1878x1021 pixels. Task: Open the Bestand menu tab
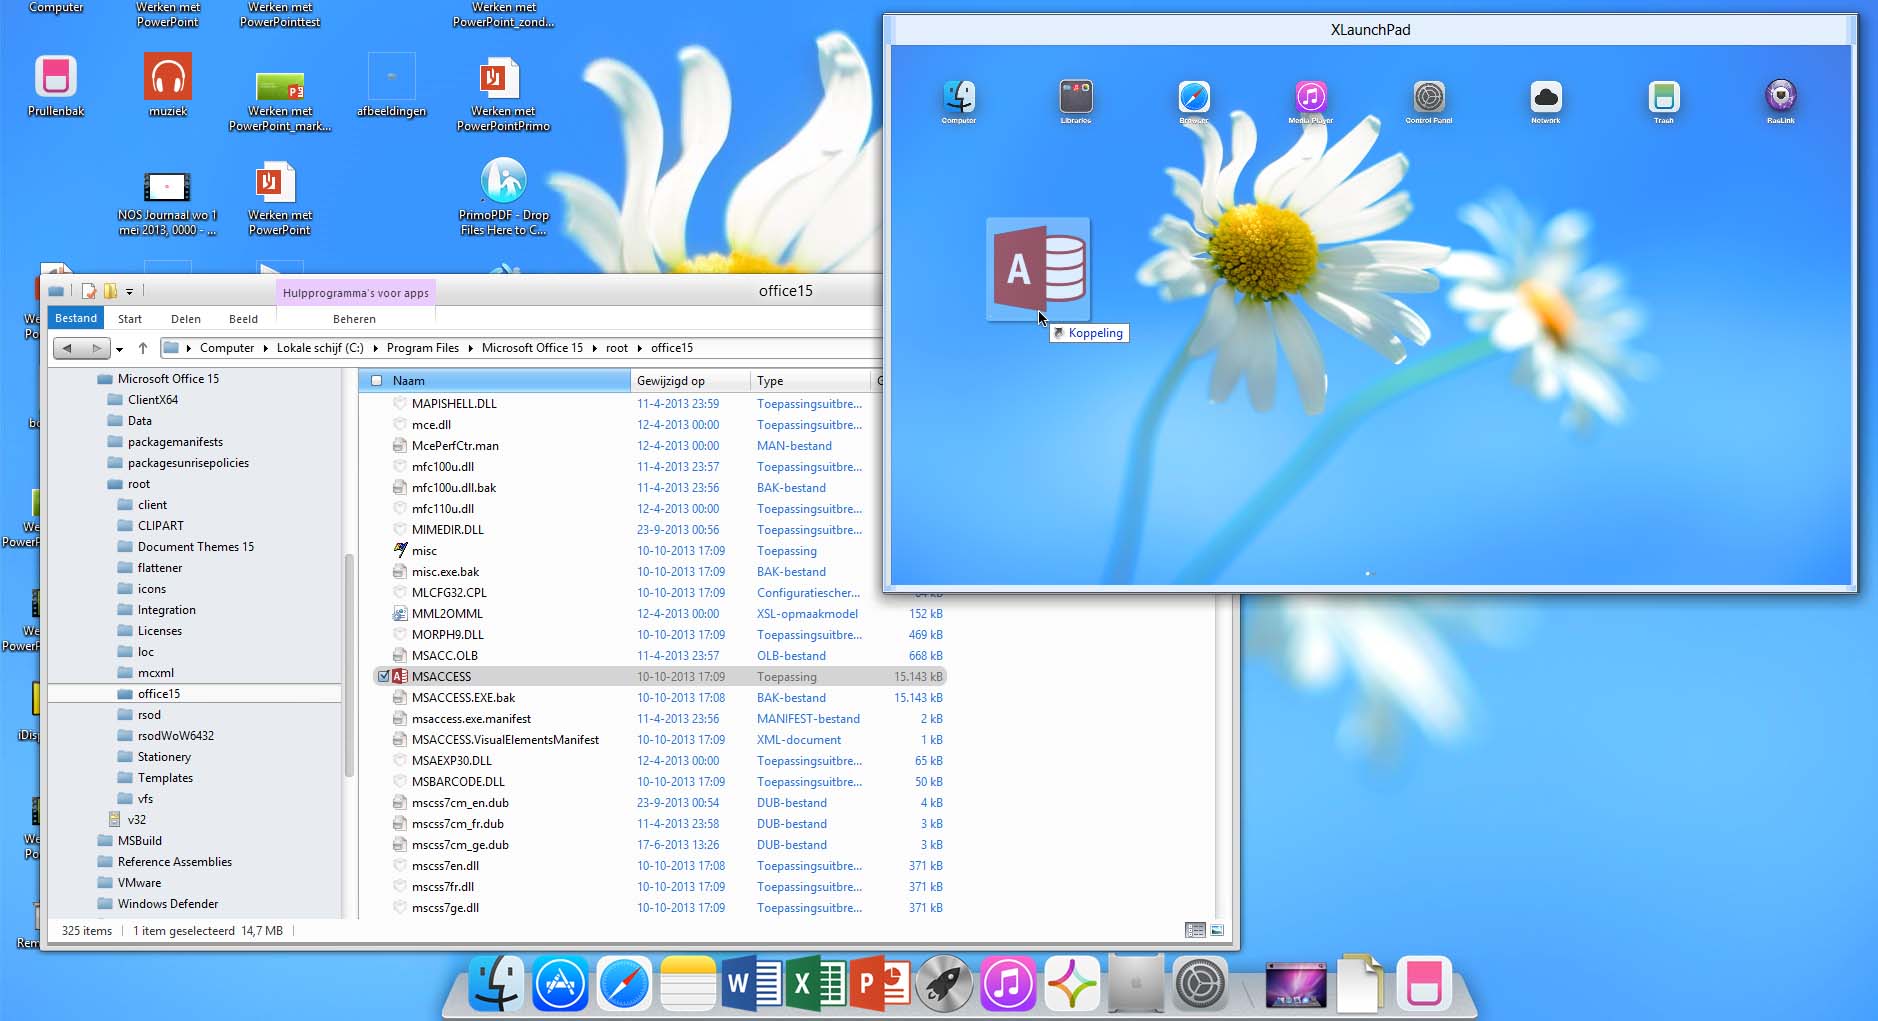(76, 318)
